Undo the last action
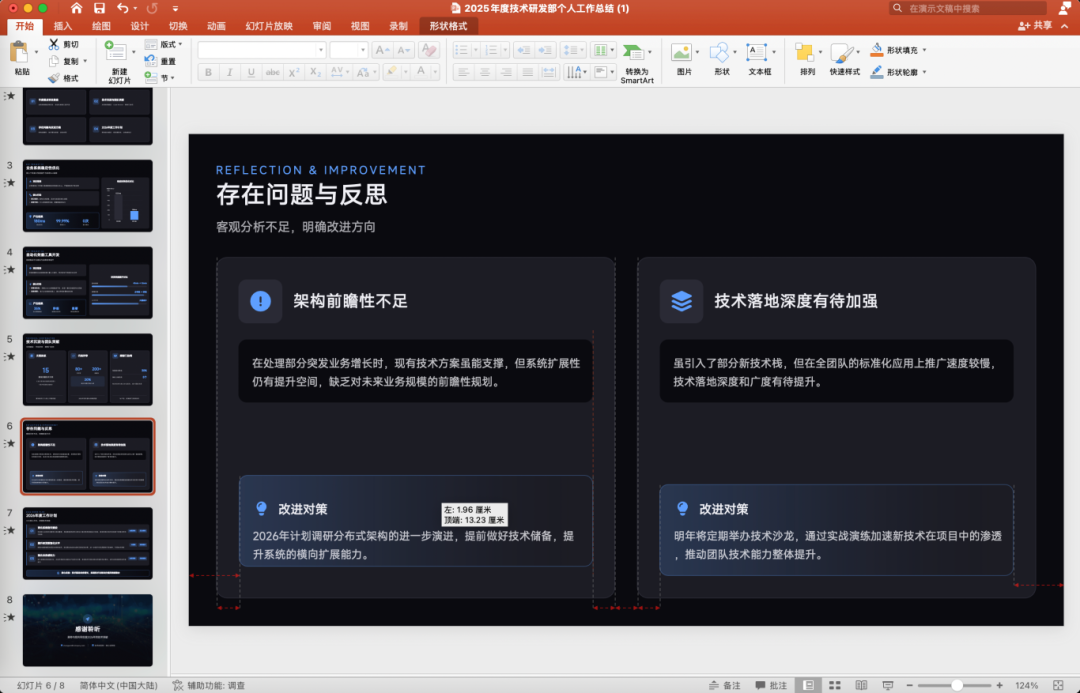This screenshot has width=1080, height=693. pos(123,8)
